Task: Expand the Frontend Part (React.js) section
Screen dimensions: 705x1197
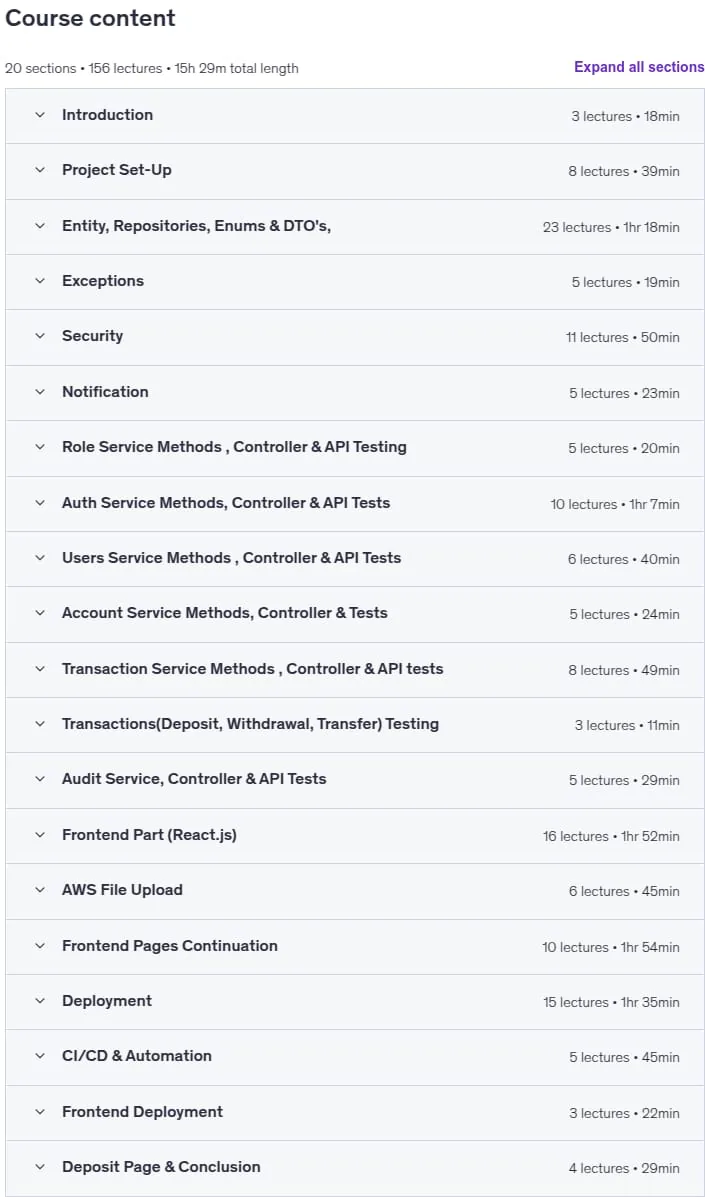Action: tap(354, 835)
